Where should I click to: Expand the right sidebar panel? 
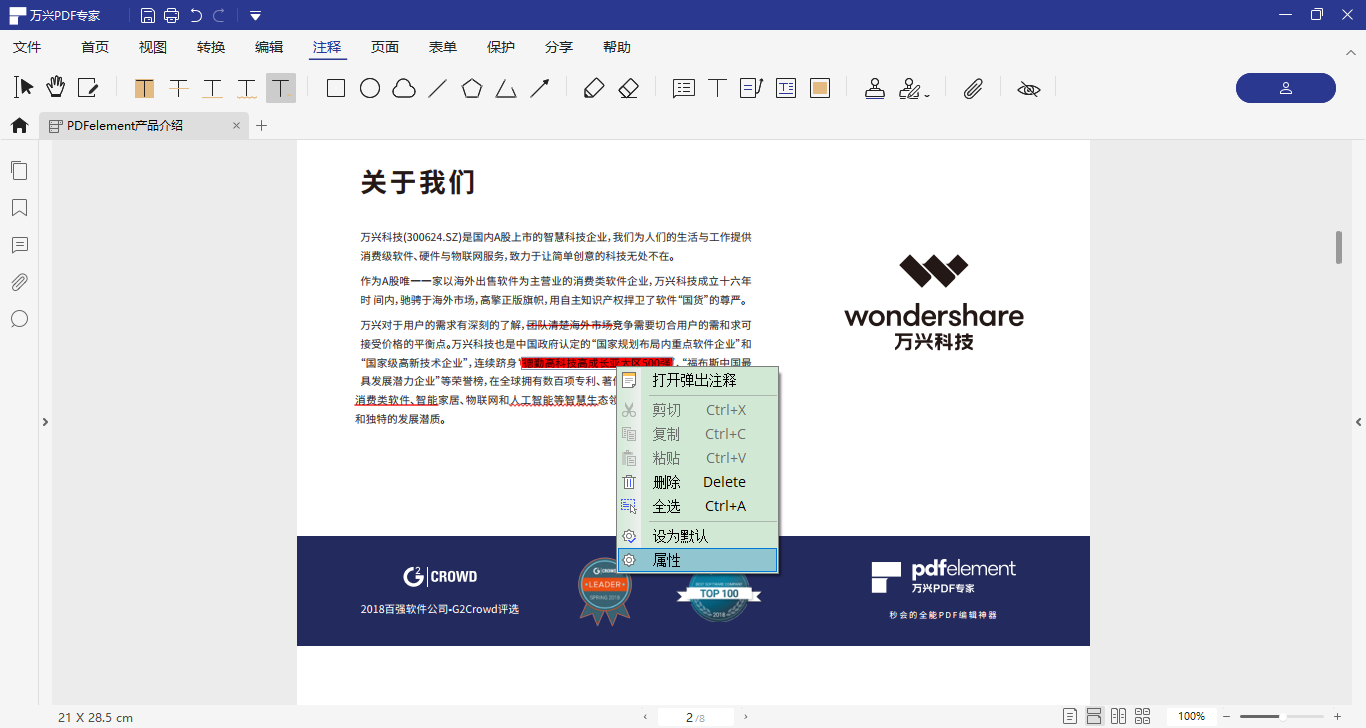click(1359, 422)
